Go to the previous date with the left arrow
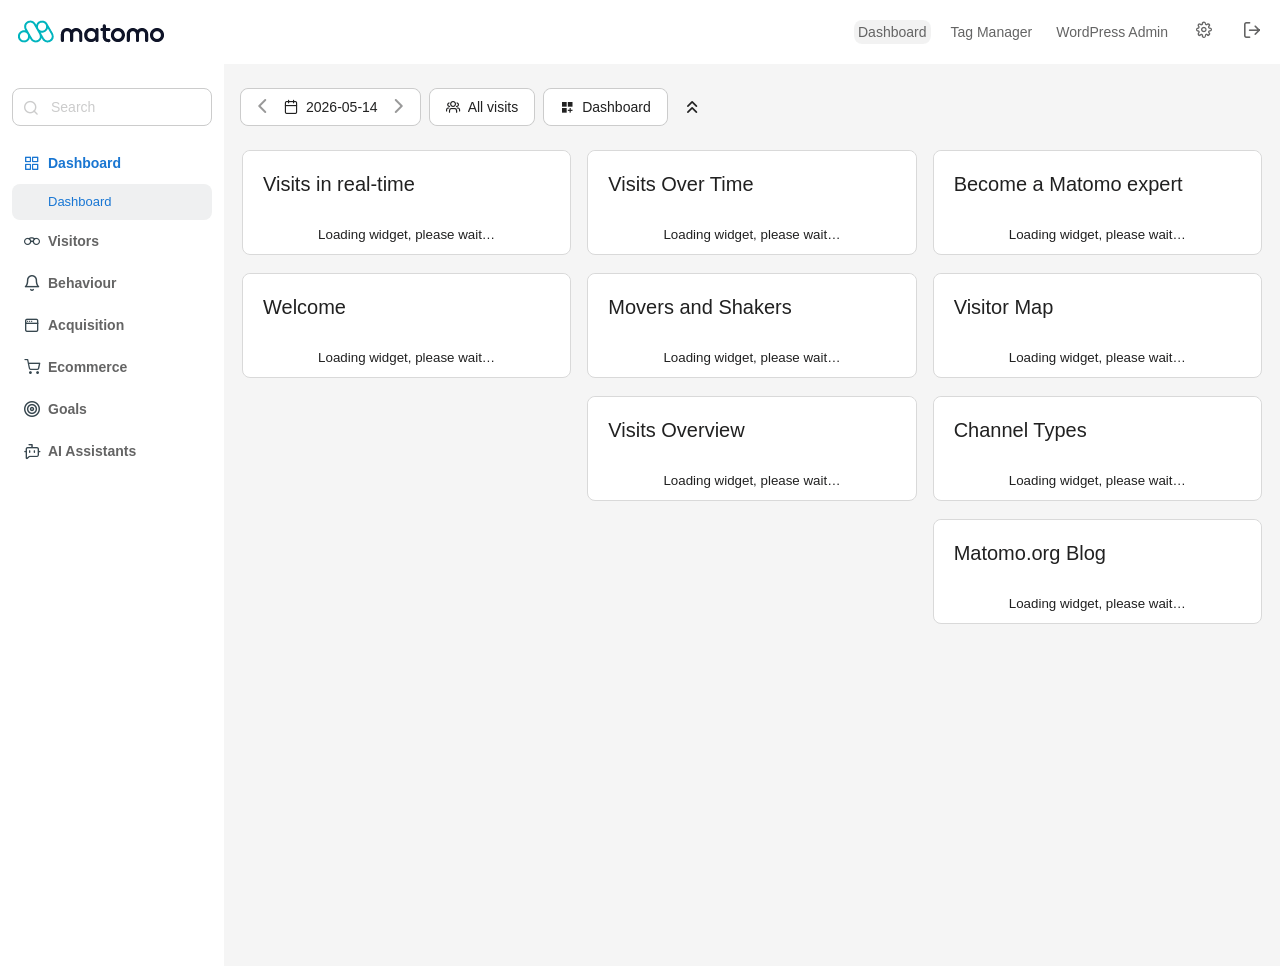 click(262, 106)
